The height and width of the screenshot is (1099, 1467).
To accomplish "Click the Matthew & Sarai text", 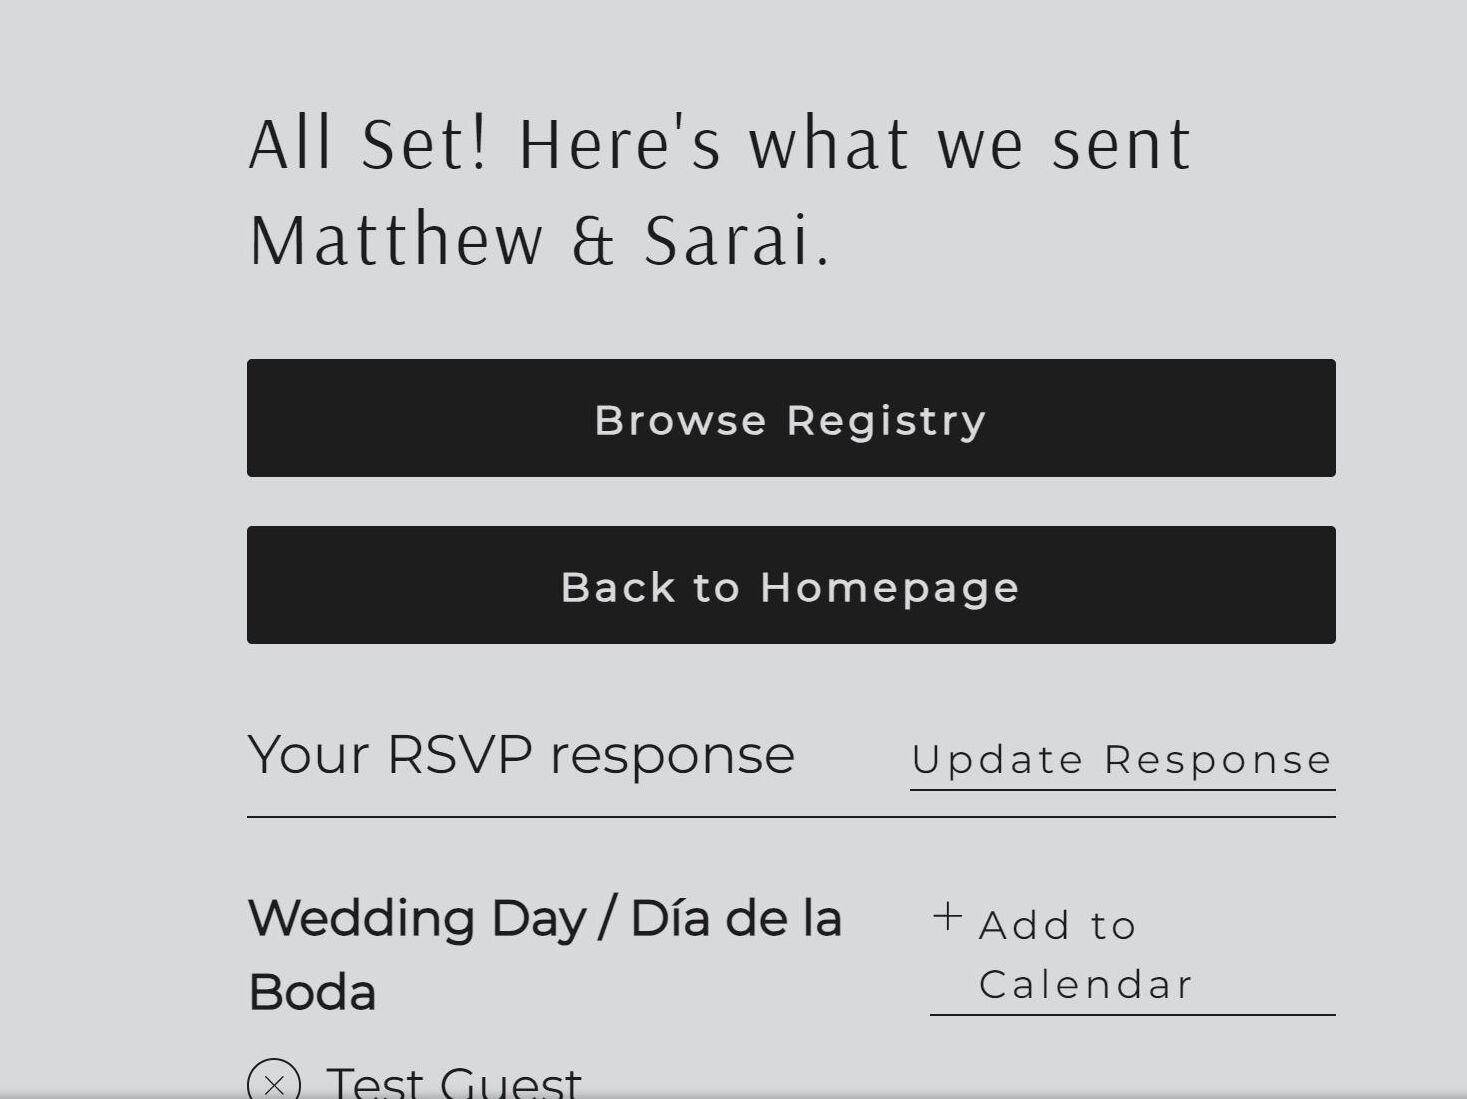I will click(540, 240).
